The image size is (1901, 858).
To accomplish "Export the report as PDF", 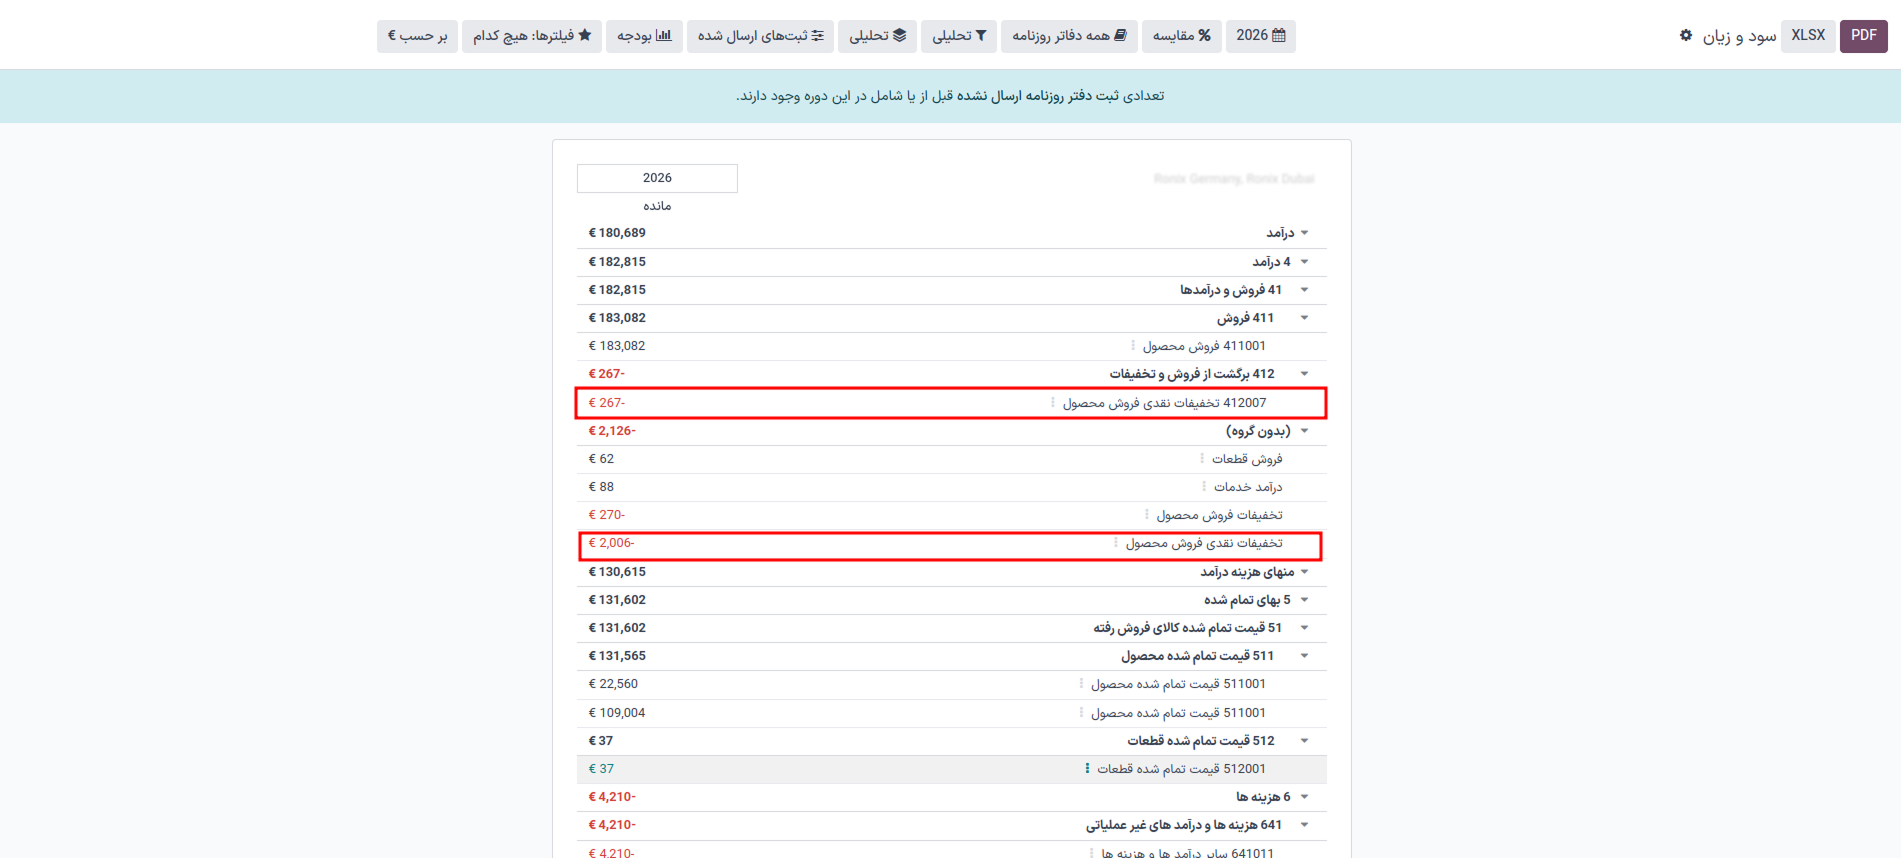I will [x=1863, y=35].
